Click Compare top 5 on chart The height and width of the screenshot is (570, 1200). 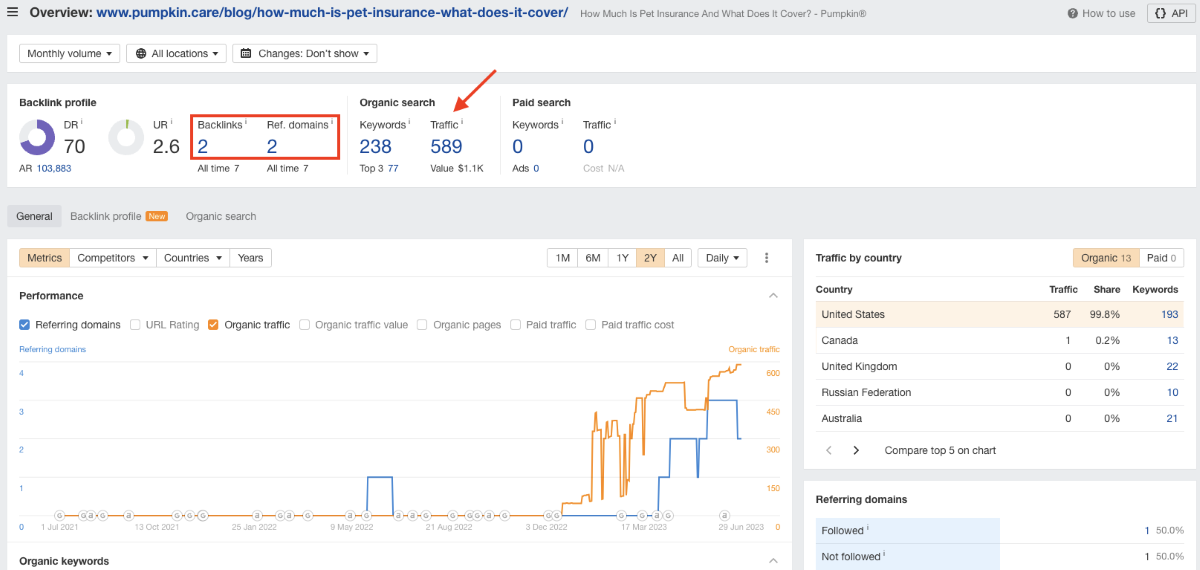(x=940, y=450)
